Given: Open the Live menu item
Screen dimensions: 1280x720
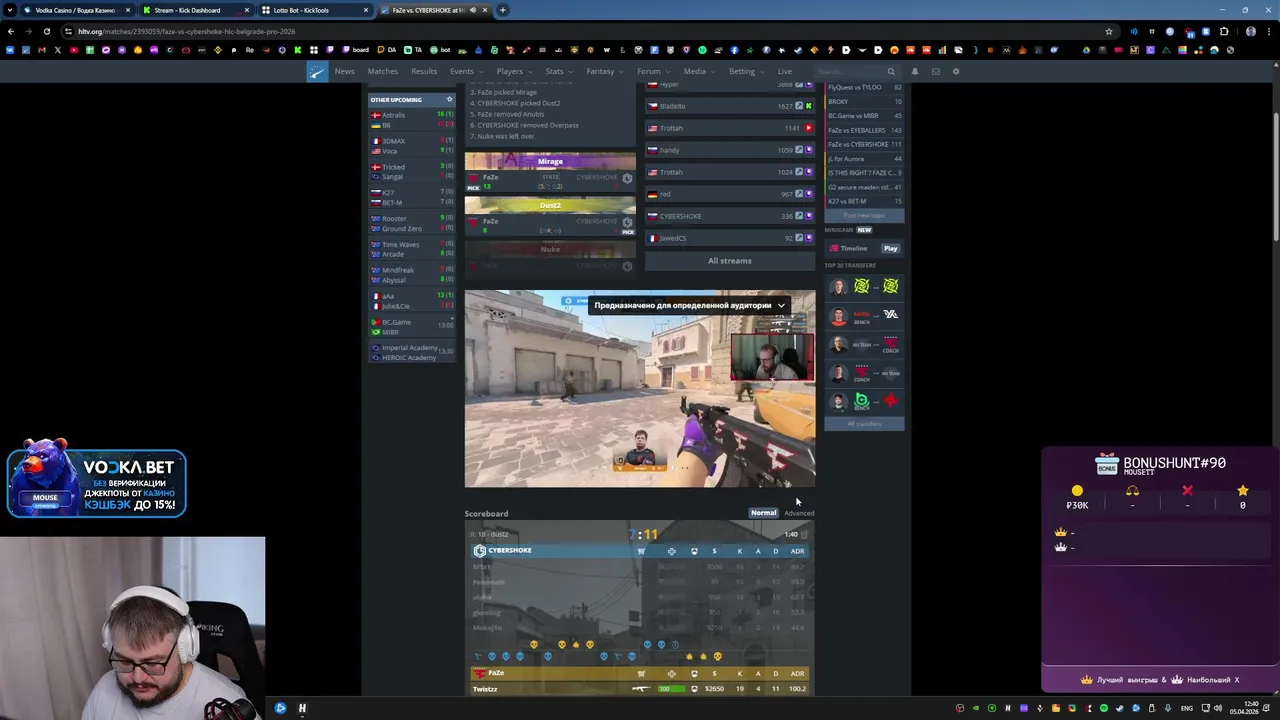Looking at the screenshot, I should pos(785,71).
